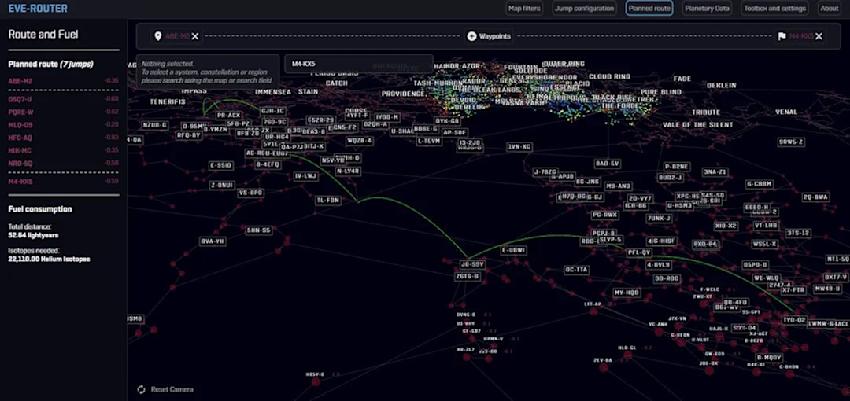Viewport: 850px width, 401px height.
Task: Click the PROVIDENCE region label
Action: click(403, 94)
